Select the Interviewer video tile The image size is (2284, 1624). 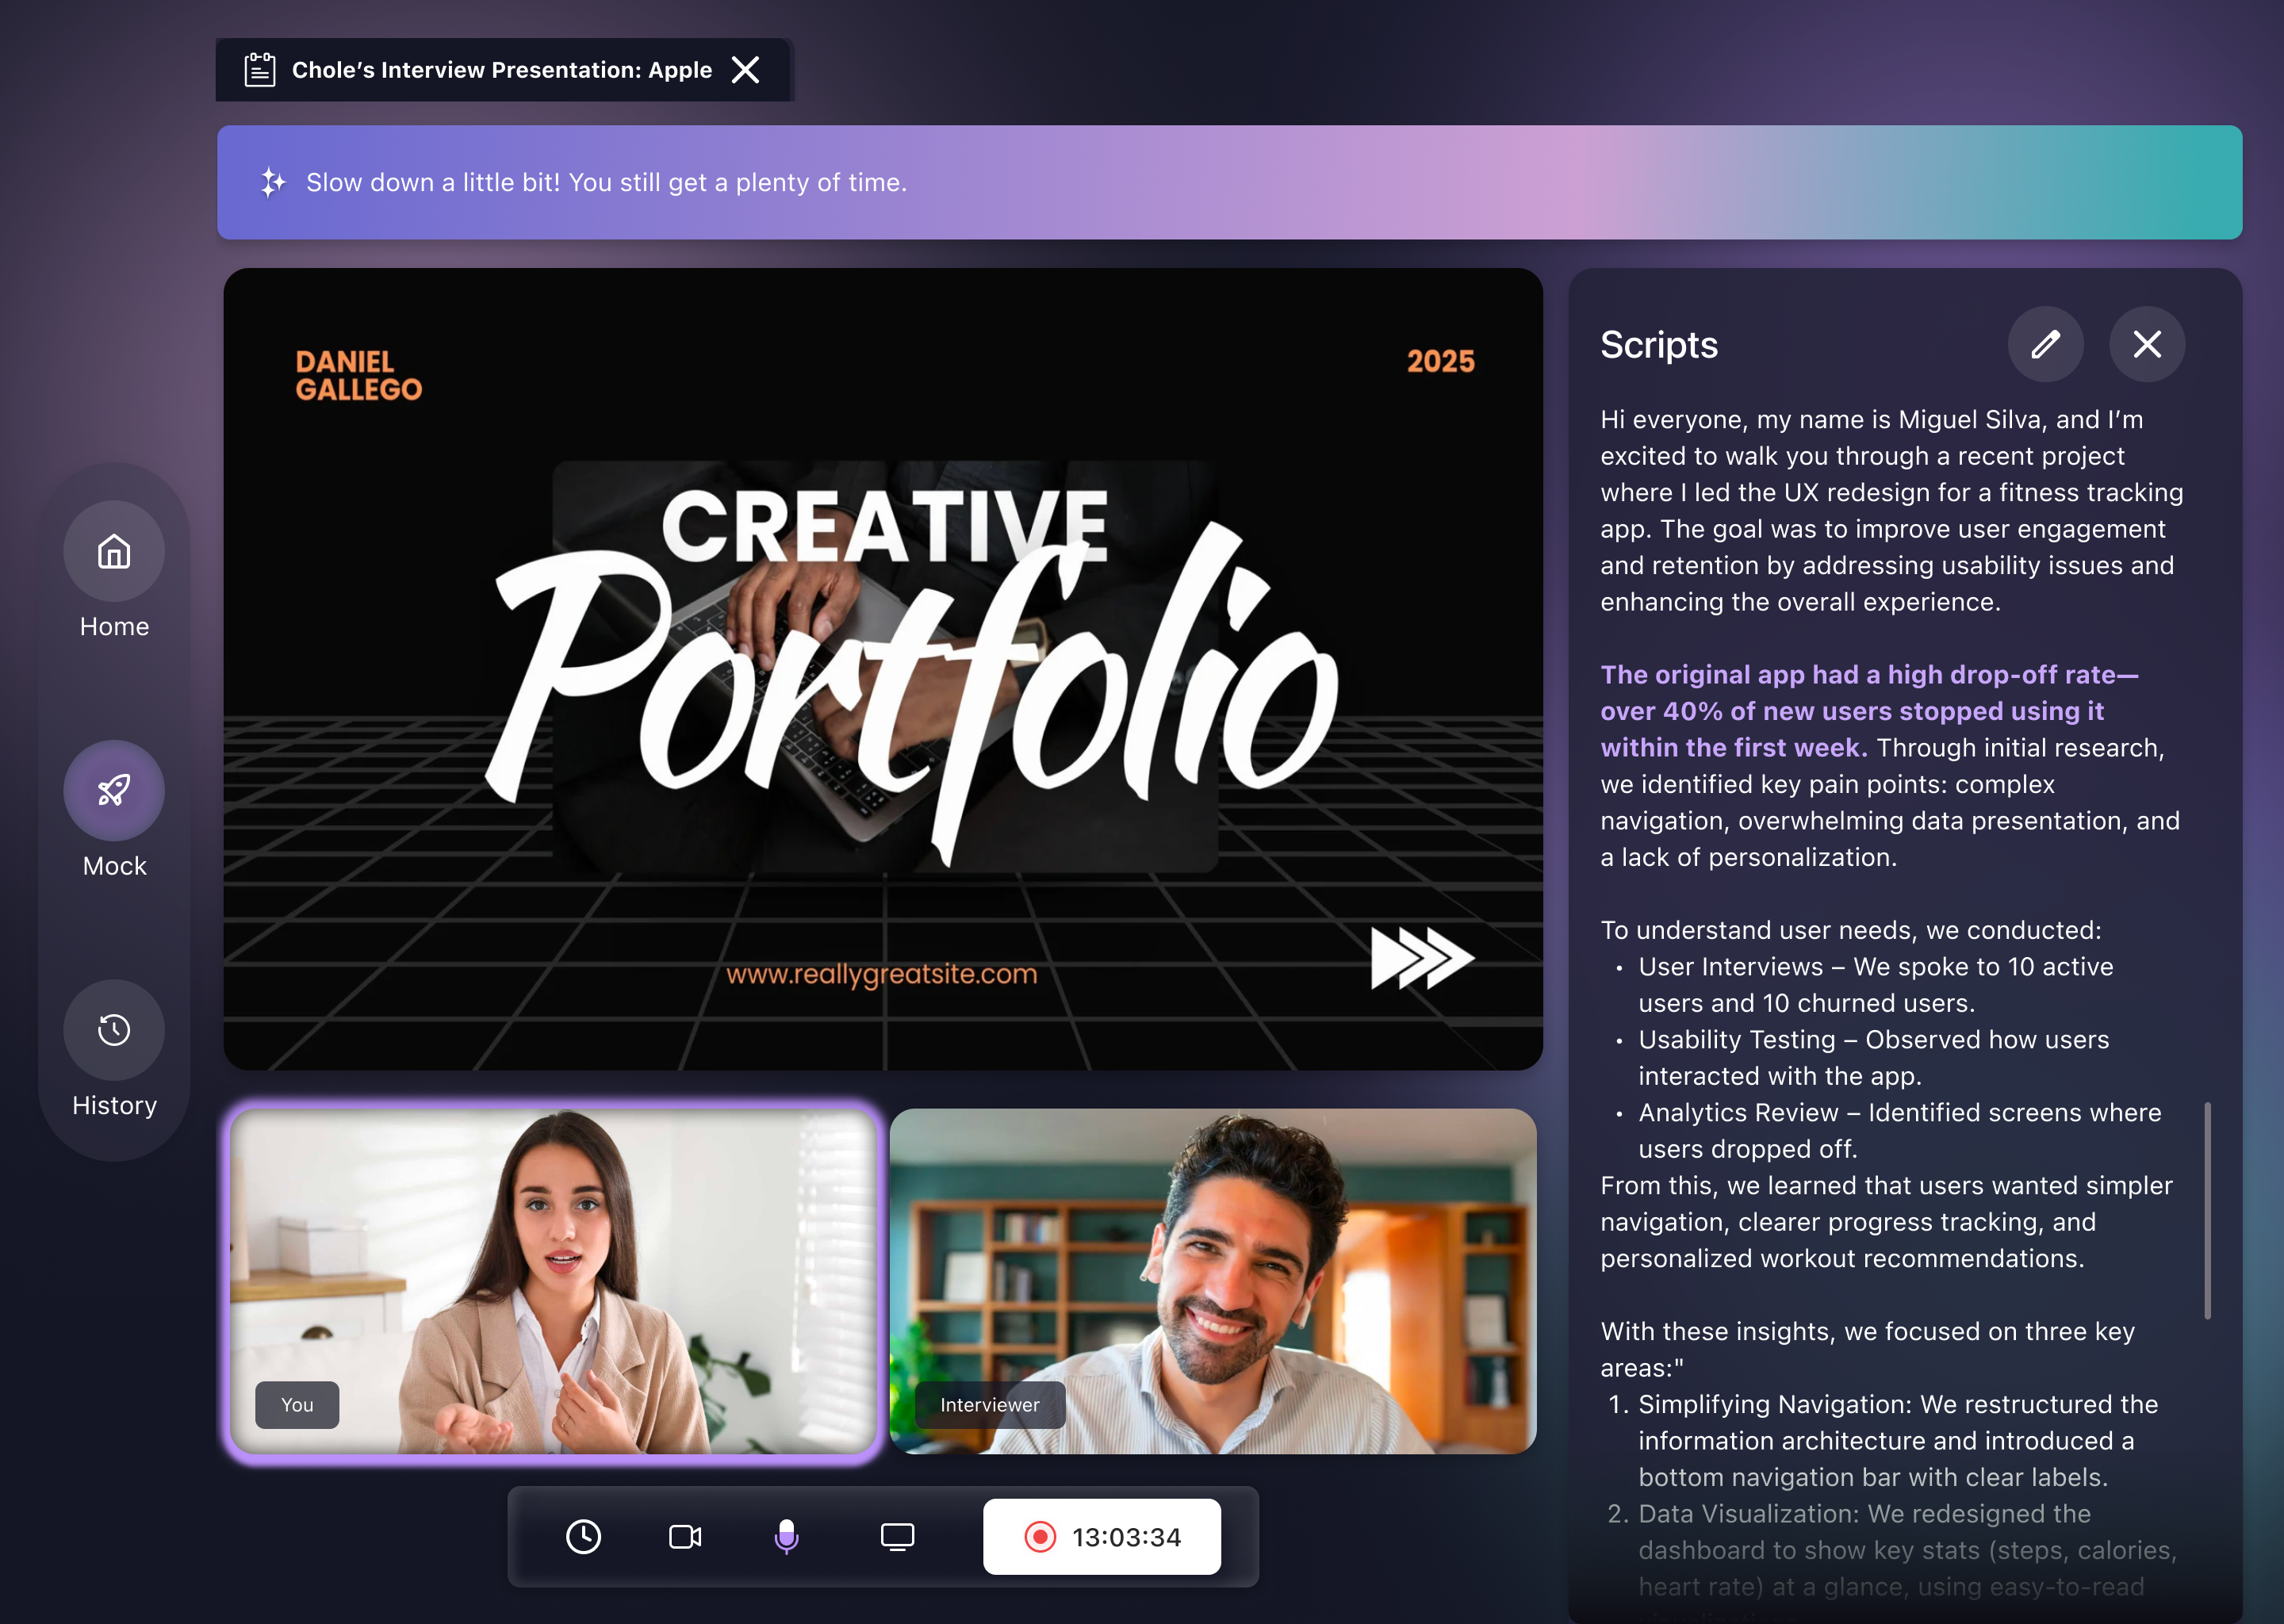[1213, 1282]
